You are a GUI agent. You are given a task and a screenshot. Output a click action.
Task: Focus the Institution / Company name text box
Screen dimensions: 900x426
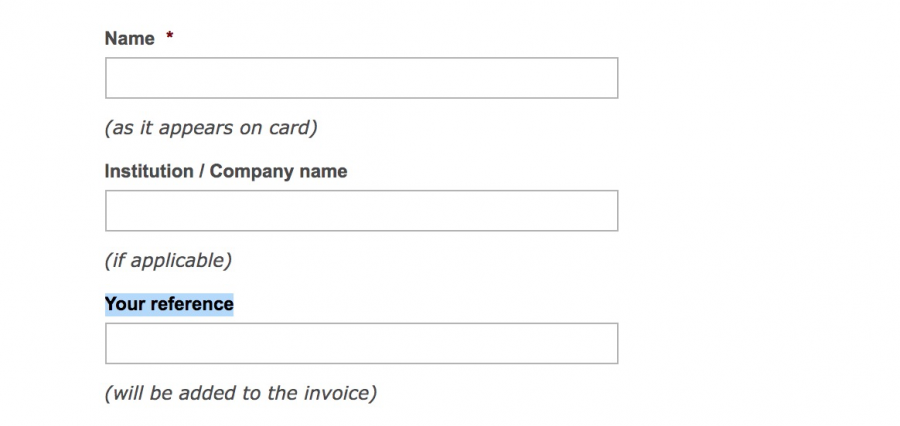pos(361,211)
